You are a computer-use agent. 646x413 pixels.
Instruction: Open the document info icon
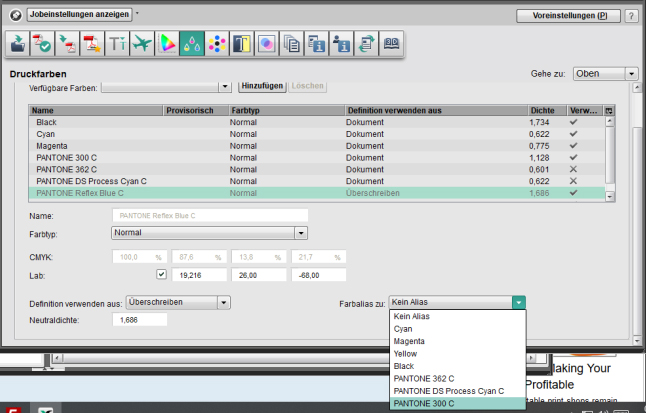(x=316, y=43)
